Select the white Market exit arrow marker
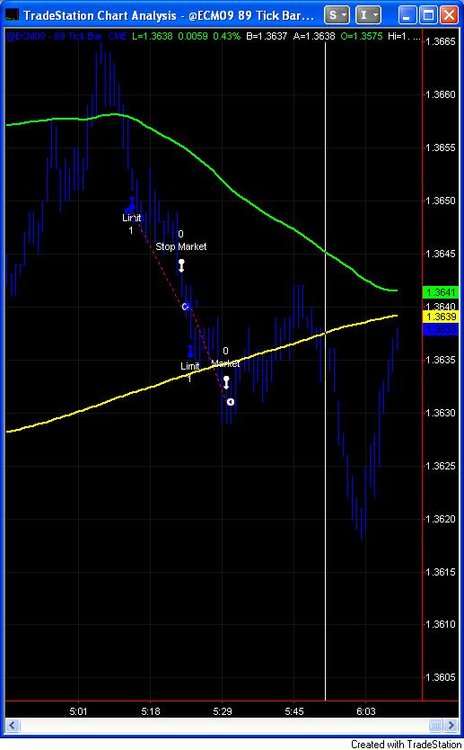The width and height of the screenshot is (464, 750). tap(226, 382)
